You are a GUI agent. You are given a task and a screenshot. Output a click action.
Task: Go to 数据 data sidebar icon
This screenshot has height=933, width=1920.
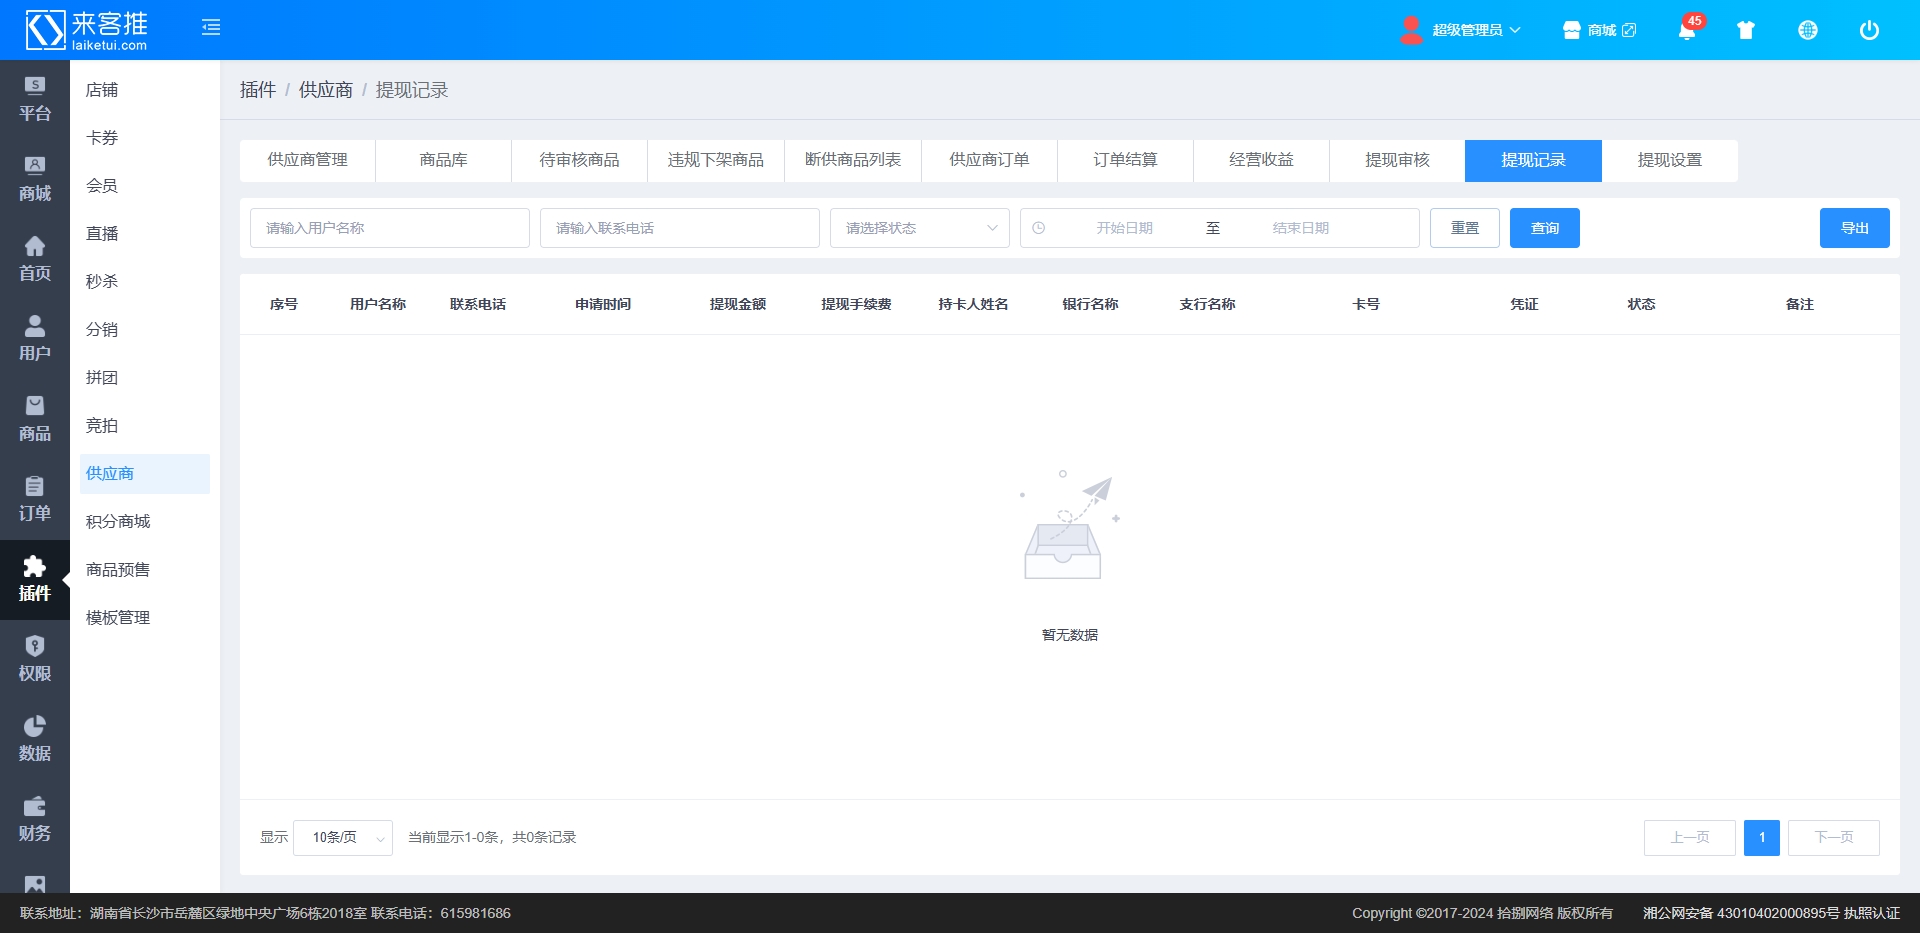tap(35, 739)
